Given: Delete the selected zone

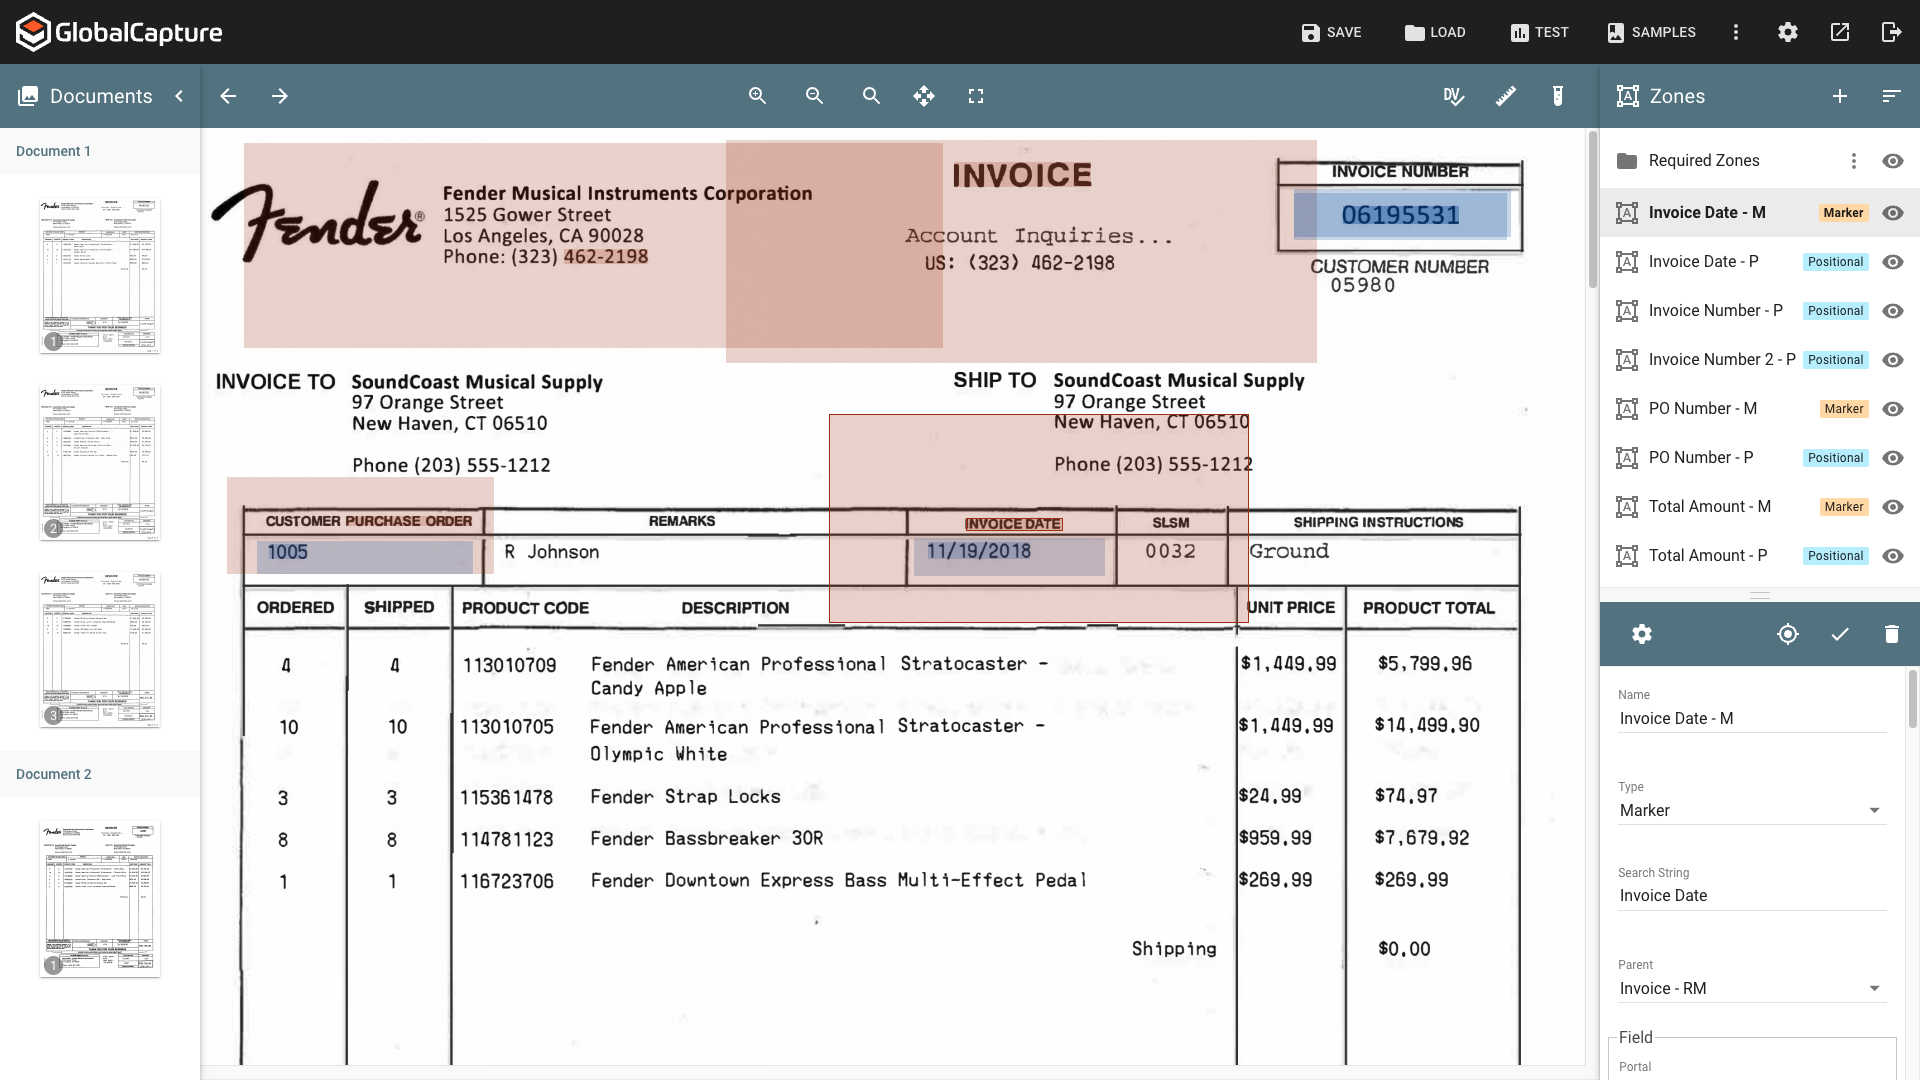Looking at the screenshot, I should 1891,634.
